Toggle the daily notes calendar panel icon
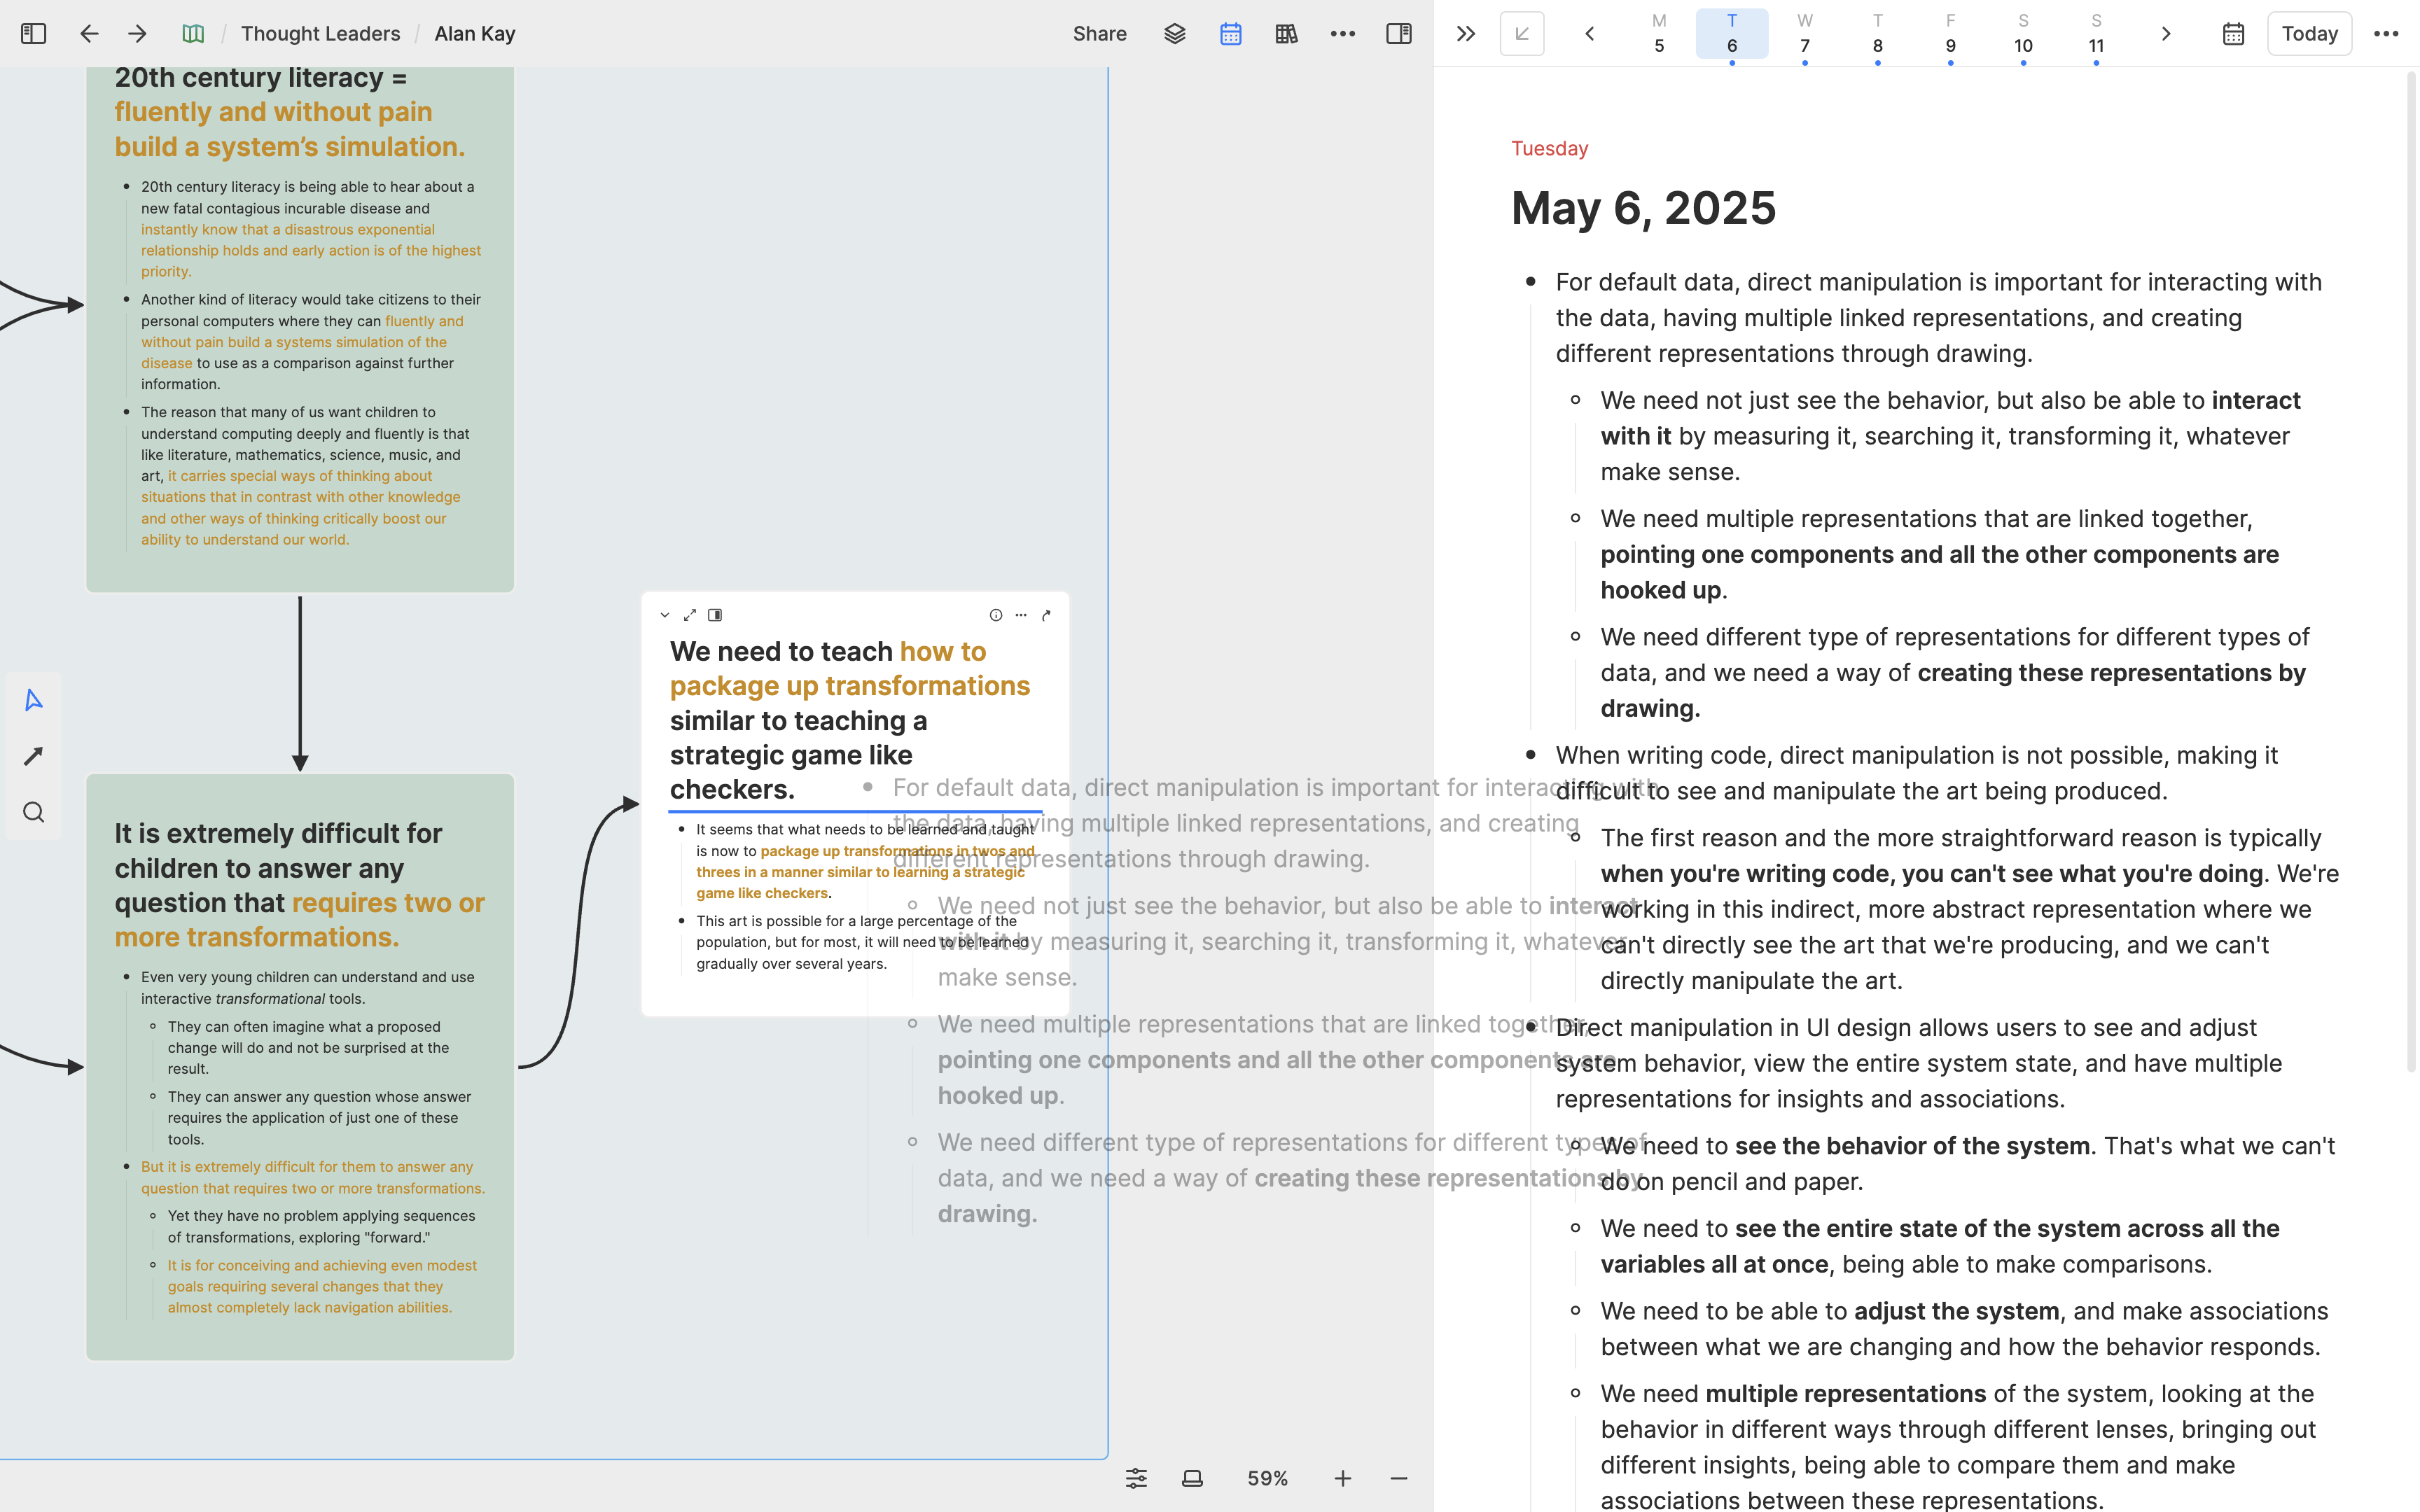The width and height of the screenshot is (2420, 1512). (x=1230, y=34)
